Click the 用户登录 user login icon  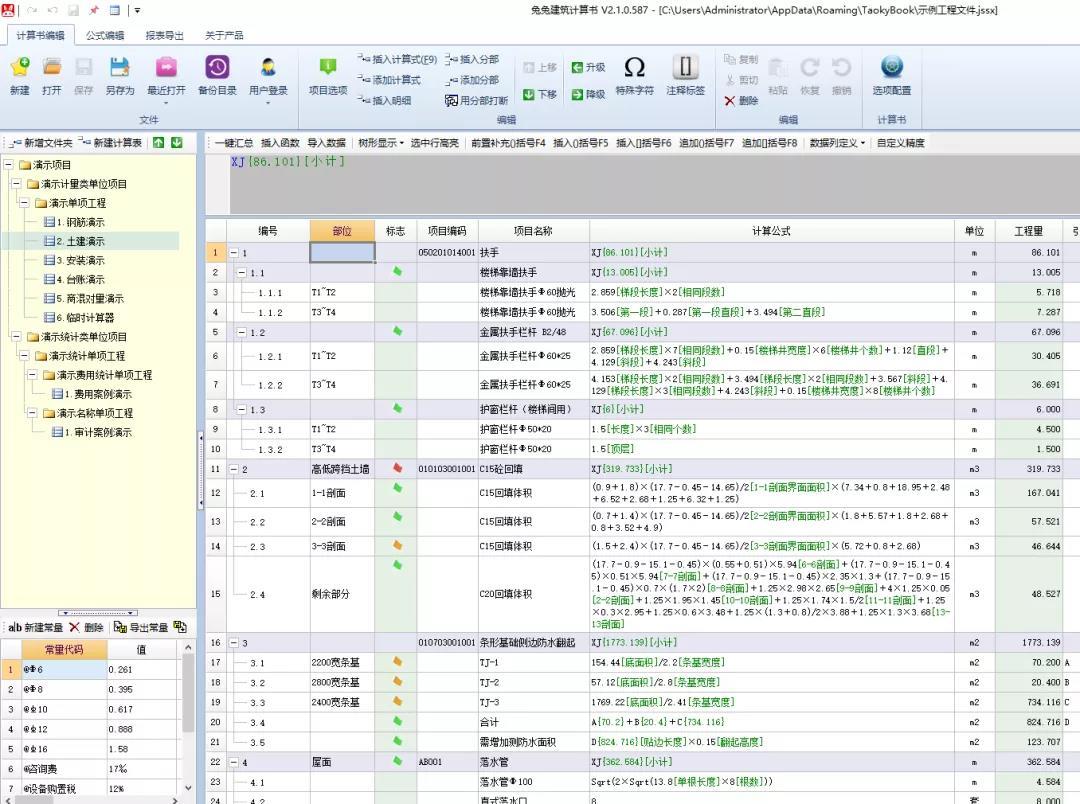tap(268, 75)
